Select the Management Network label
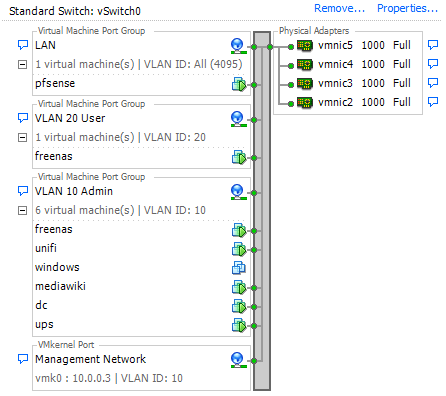Screen dimensions: 446x396 (90, 359)
